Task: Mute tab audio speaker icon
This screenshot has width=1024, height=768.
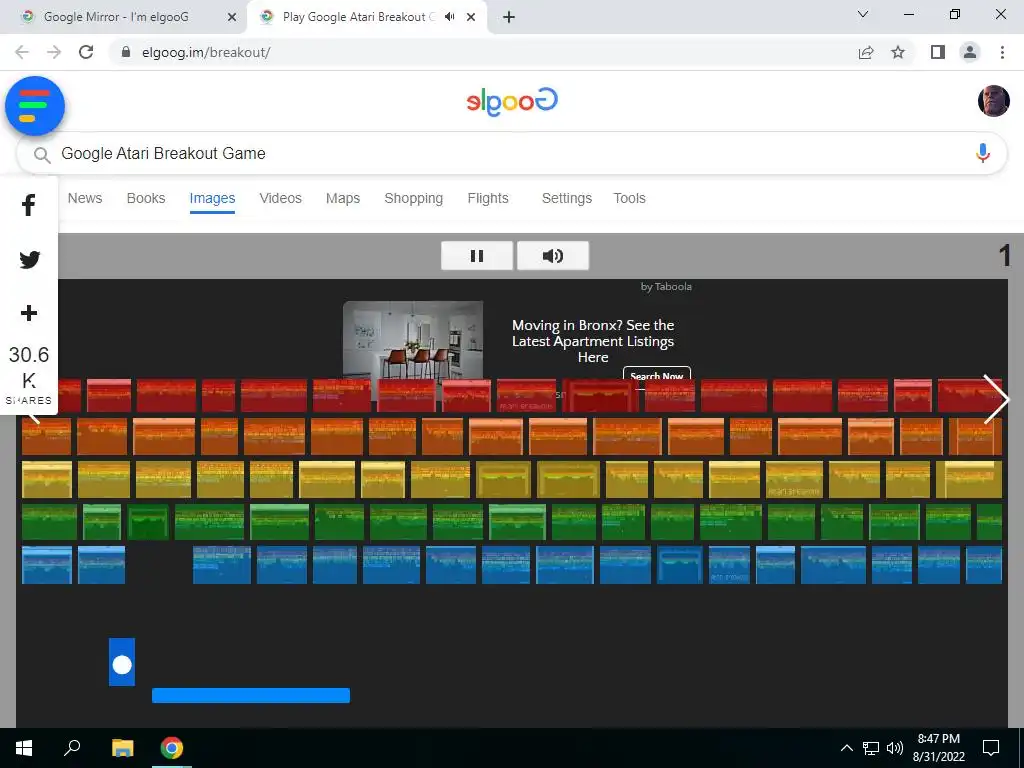Action: click(x=449, y=17)
